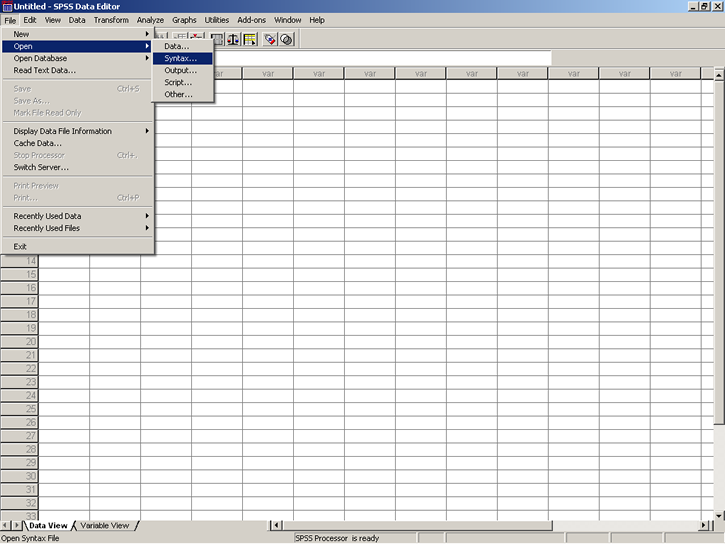
Task: Choose Data... from the Open submenu
Action: 183,46
